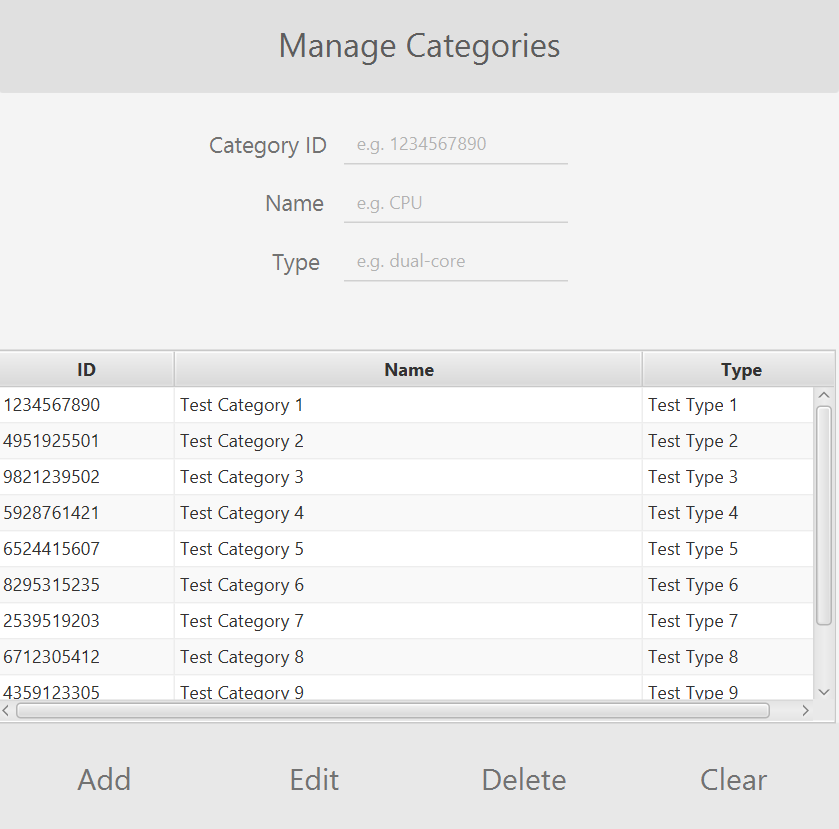The height and width of the screenshot is (829, 839).
Task: Click the down arrow on the vertical scrollbar
Action: point(825,692)
